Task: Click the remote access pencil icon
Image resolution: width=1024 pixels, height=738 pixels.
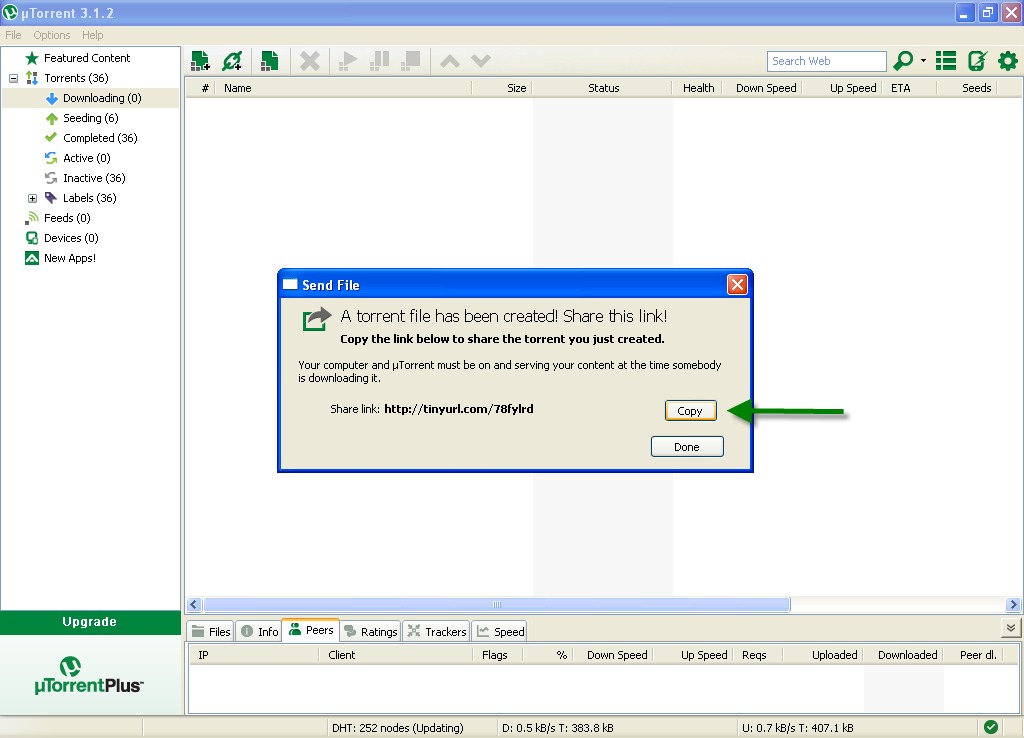Action: point(977,61)
